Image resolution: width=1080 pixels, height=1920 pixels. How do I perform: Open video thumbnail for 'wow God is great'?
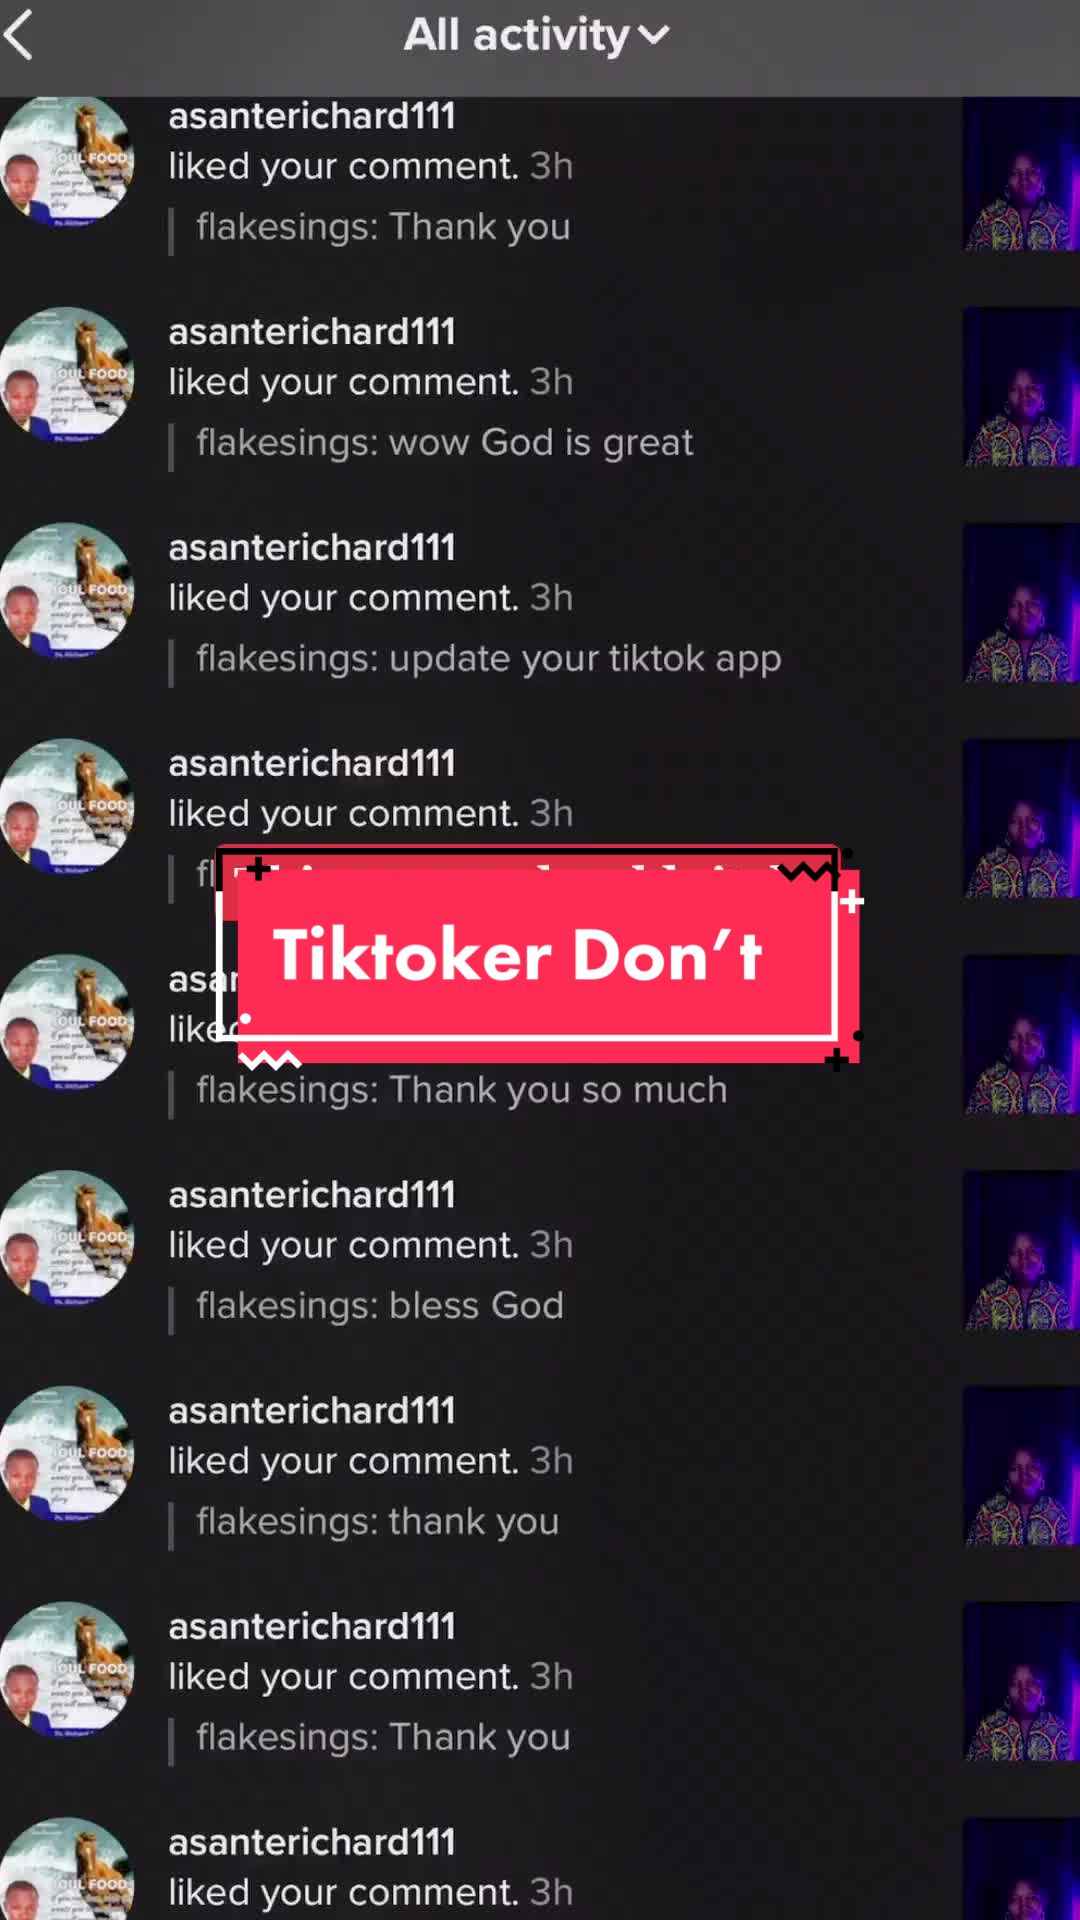pyautogui.click(x=1021, y=387)
